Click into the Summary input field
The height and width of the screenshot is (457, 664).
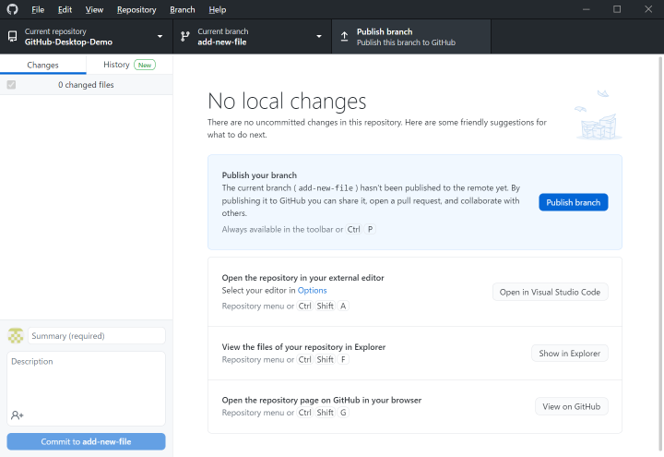pyautogui.click(x=96, y=336)
